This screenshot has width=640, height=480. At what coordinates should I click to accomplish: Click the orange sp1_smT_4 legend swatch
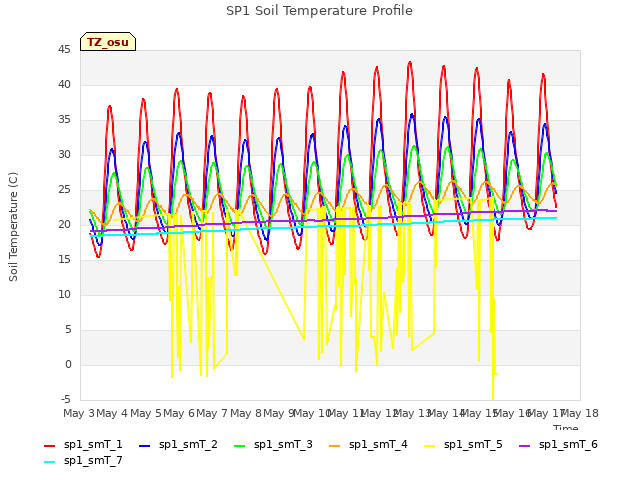point(335,446)
